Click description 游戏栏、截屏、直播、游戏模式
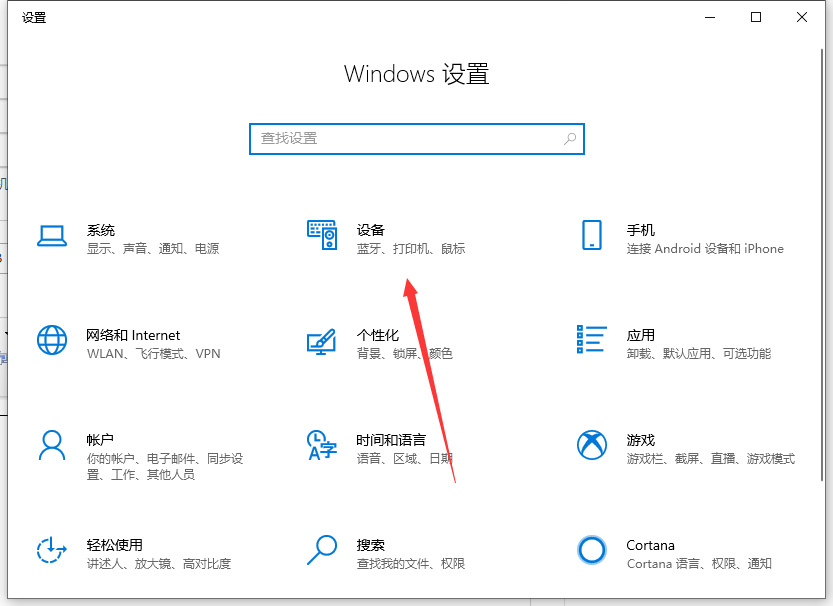Image resolution: width=833 pixels, height=606 pixels. (711, 458)
